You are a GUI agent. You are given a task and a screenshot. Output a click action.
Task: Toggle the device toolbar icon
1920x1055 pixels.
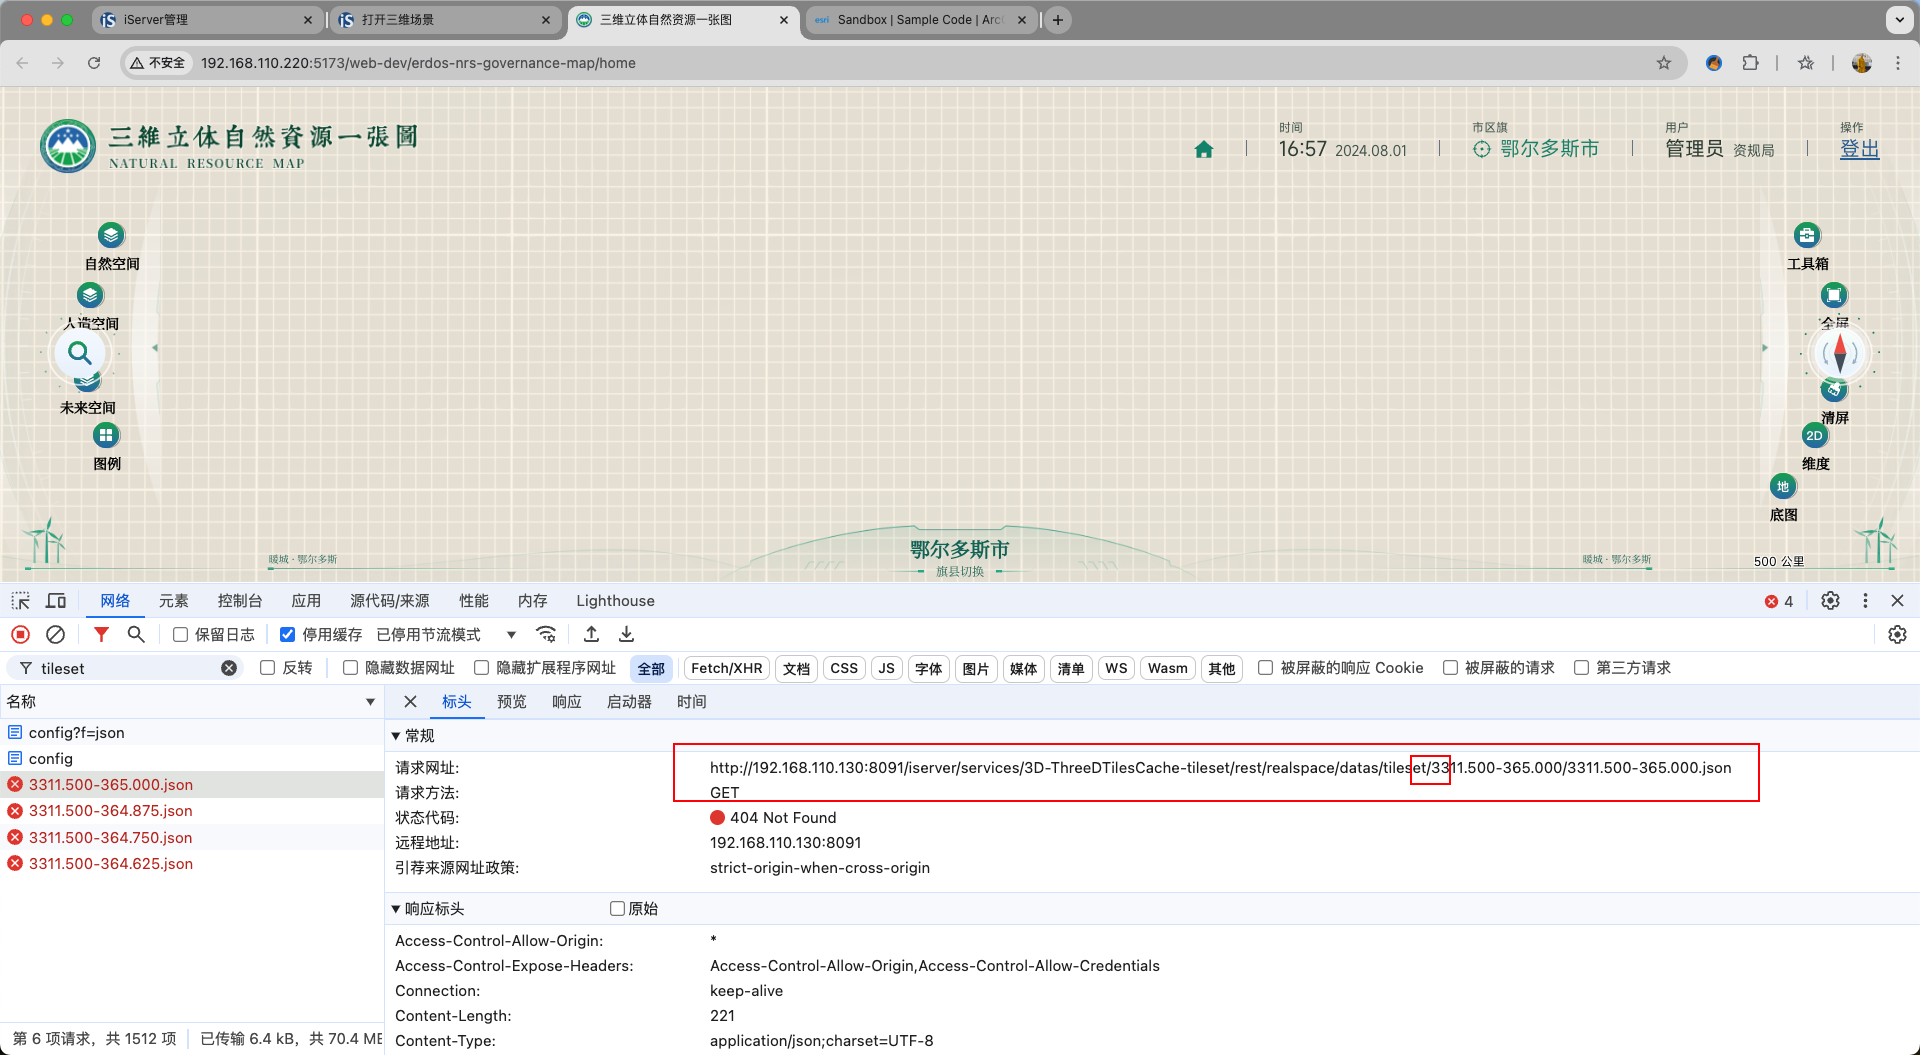point(56,601)
